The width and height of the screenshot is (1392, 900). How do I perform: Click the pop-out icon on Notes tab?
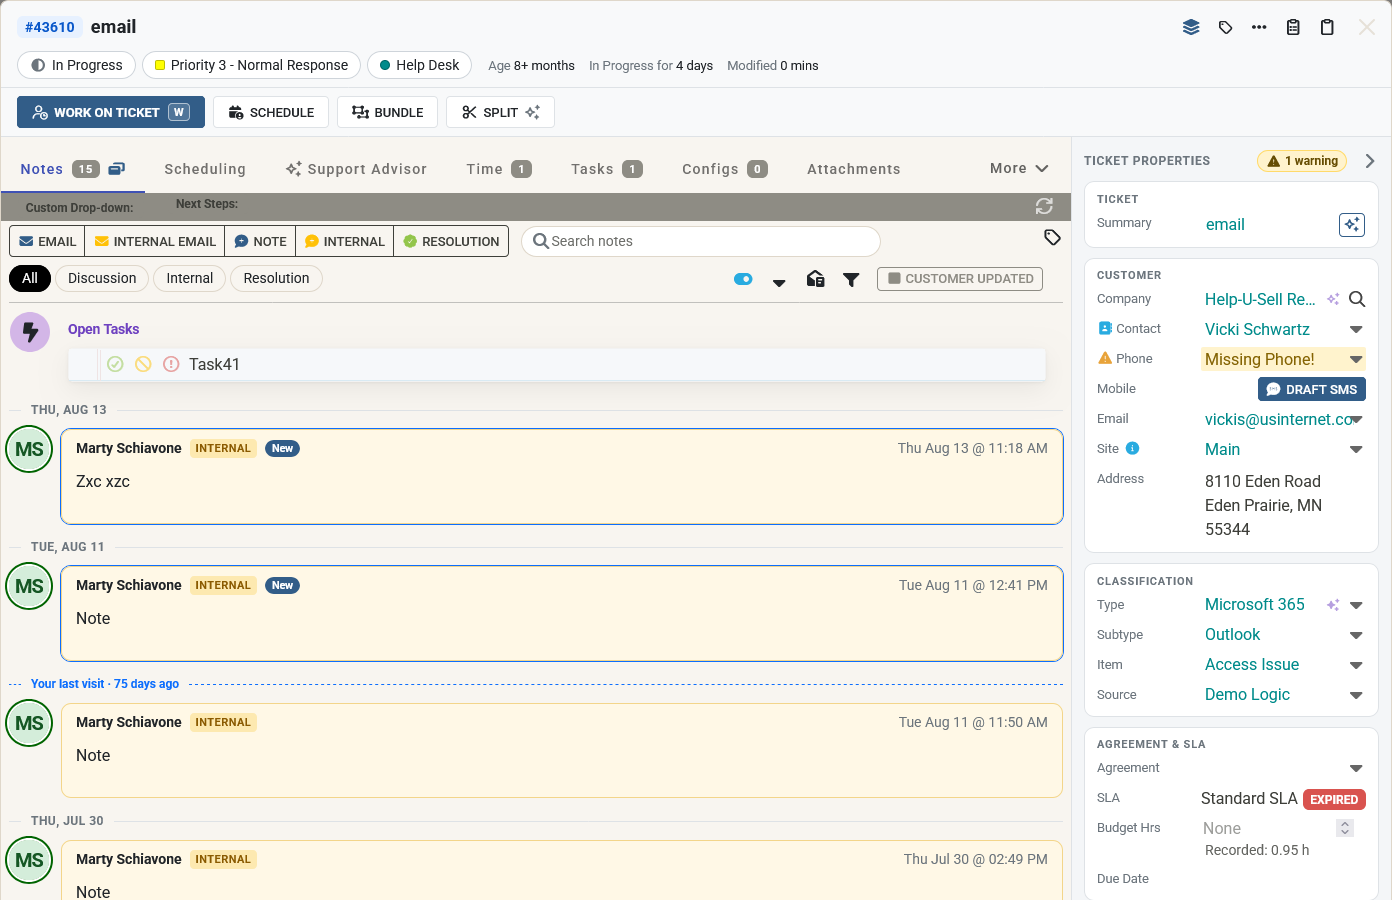click(x=117, y=169)
